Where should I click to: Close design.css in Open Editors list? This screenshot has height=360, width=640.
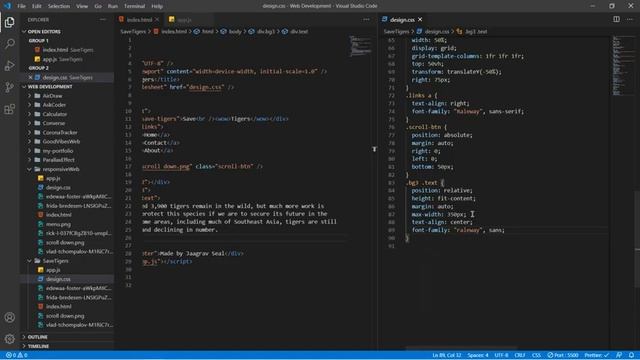tap(31, 78)
